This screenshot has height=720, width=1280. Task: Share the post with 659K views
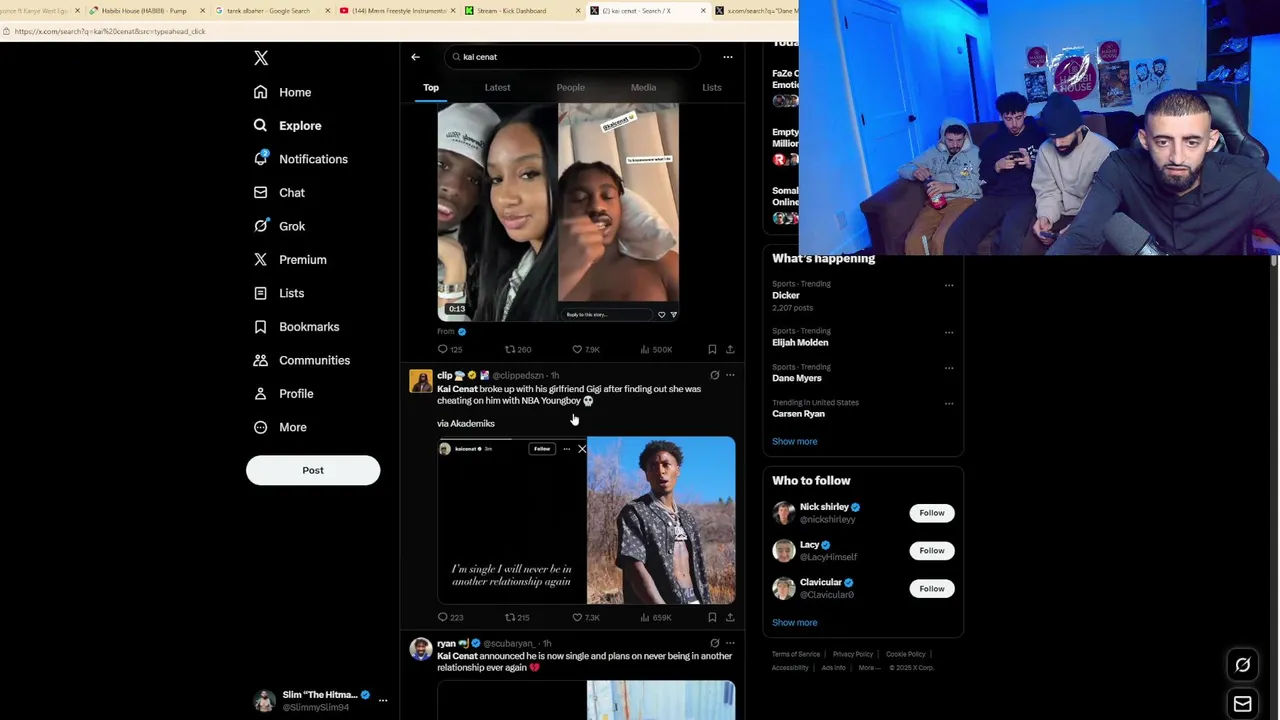pyautogui.click(x=730, y=617)
